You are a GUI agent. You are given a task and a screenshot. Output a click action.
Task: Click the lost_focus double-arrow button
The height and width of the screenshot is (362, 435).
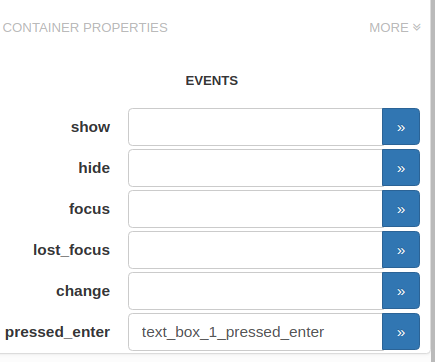401,250
